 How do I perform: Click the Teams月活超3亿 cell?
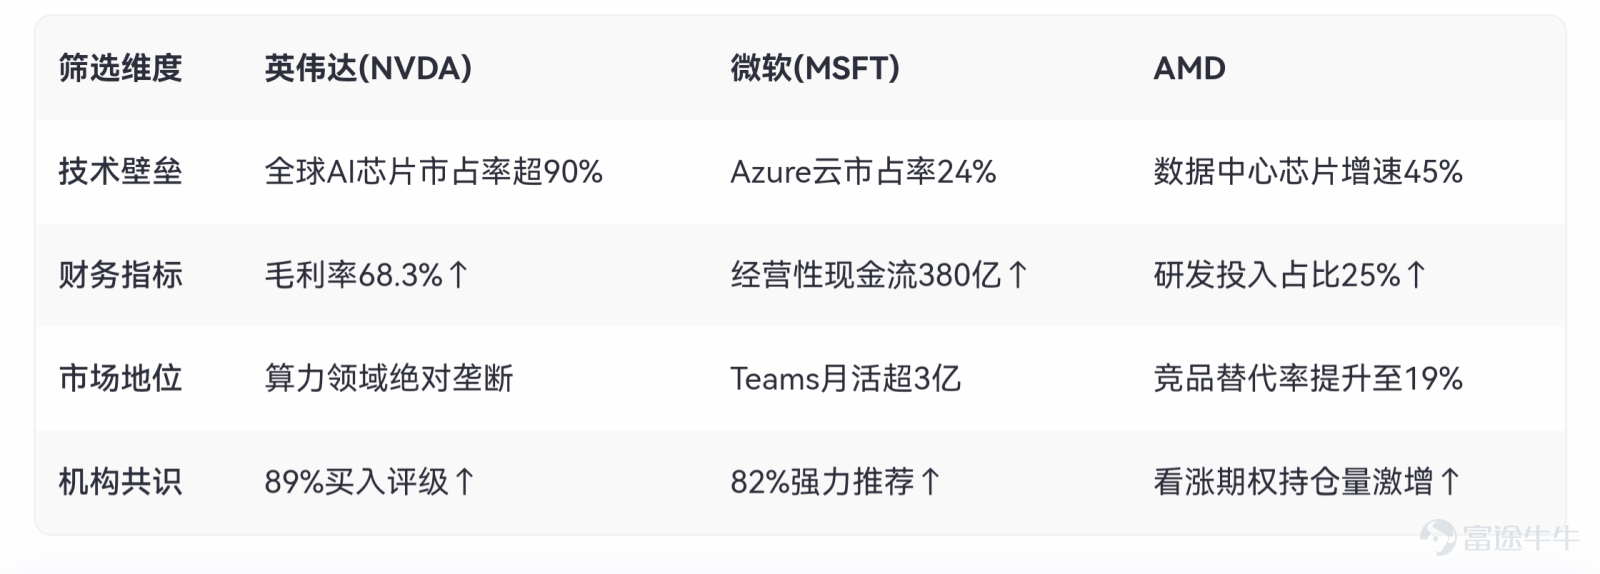[x=845, y=379]
